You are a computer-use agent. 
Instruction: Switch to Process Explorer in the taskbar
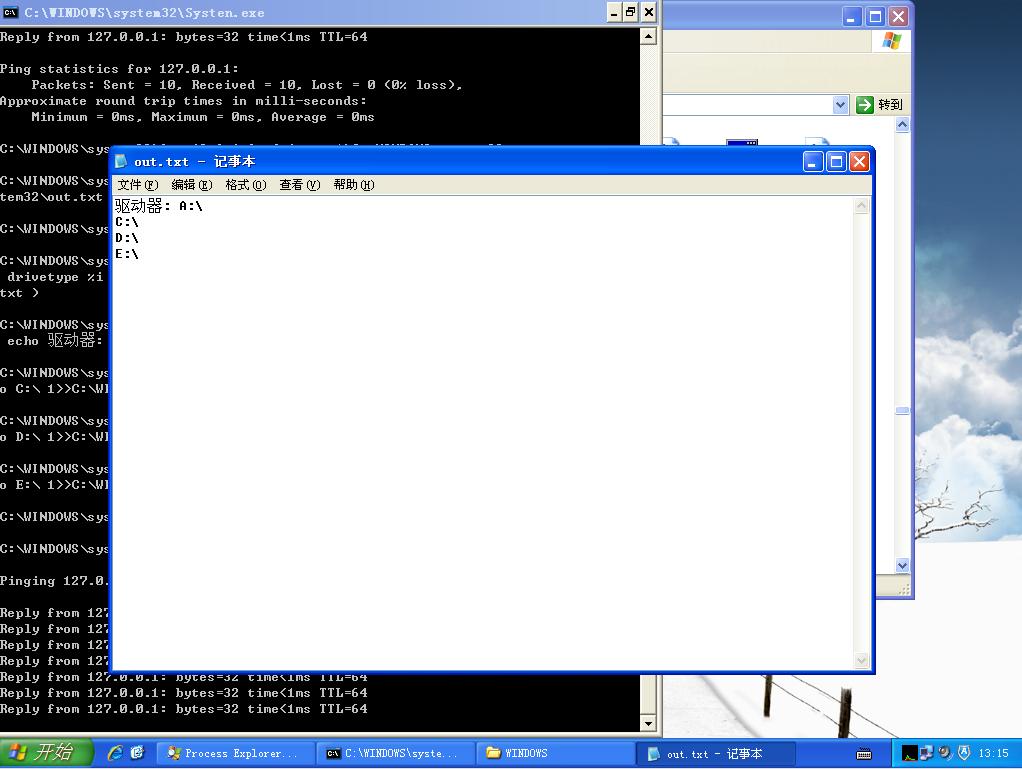click(232, 753)
